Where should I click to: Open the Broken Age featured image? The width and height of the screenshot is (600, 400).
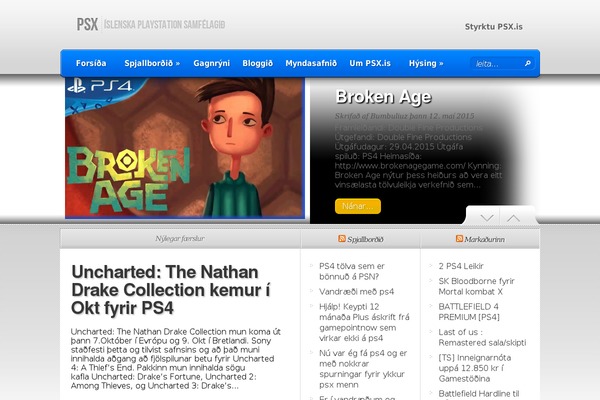(x=185, y=148)
